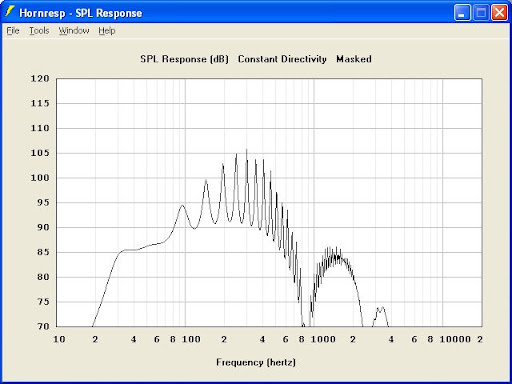The image size is (512, 384).
Task: Click the Hornresp lightning app icon
Action: click(x=10, y=12)
